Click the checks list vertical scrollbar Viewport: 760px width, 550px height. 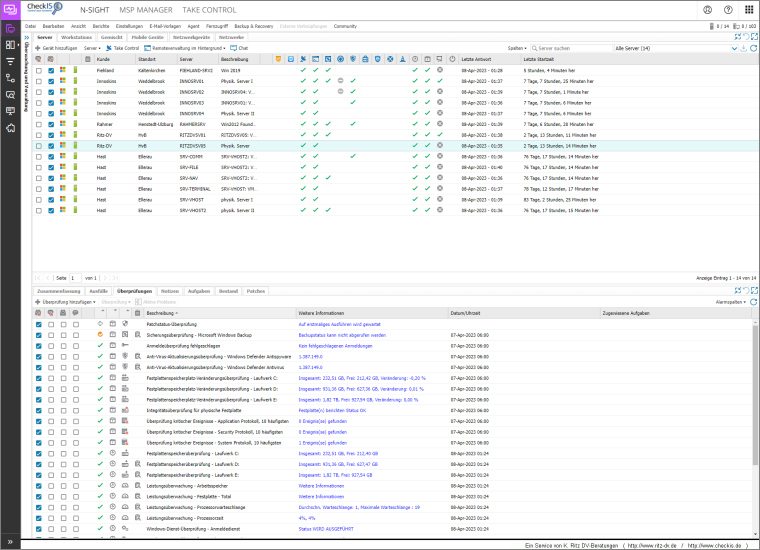click(755, 395)
